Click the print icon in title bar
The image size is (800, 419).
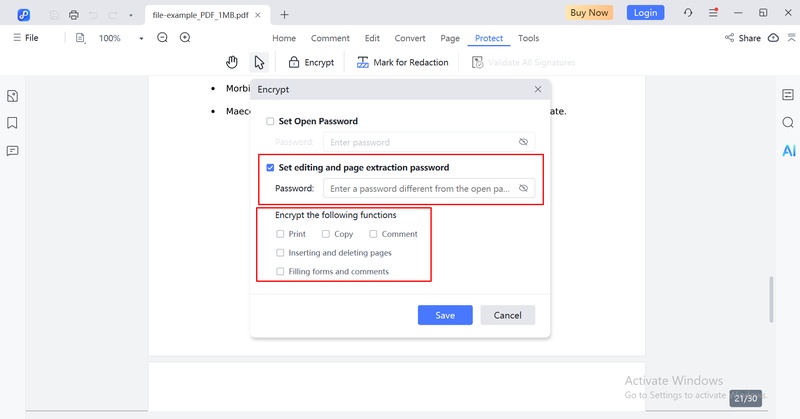point(74,15)
